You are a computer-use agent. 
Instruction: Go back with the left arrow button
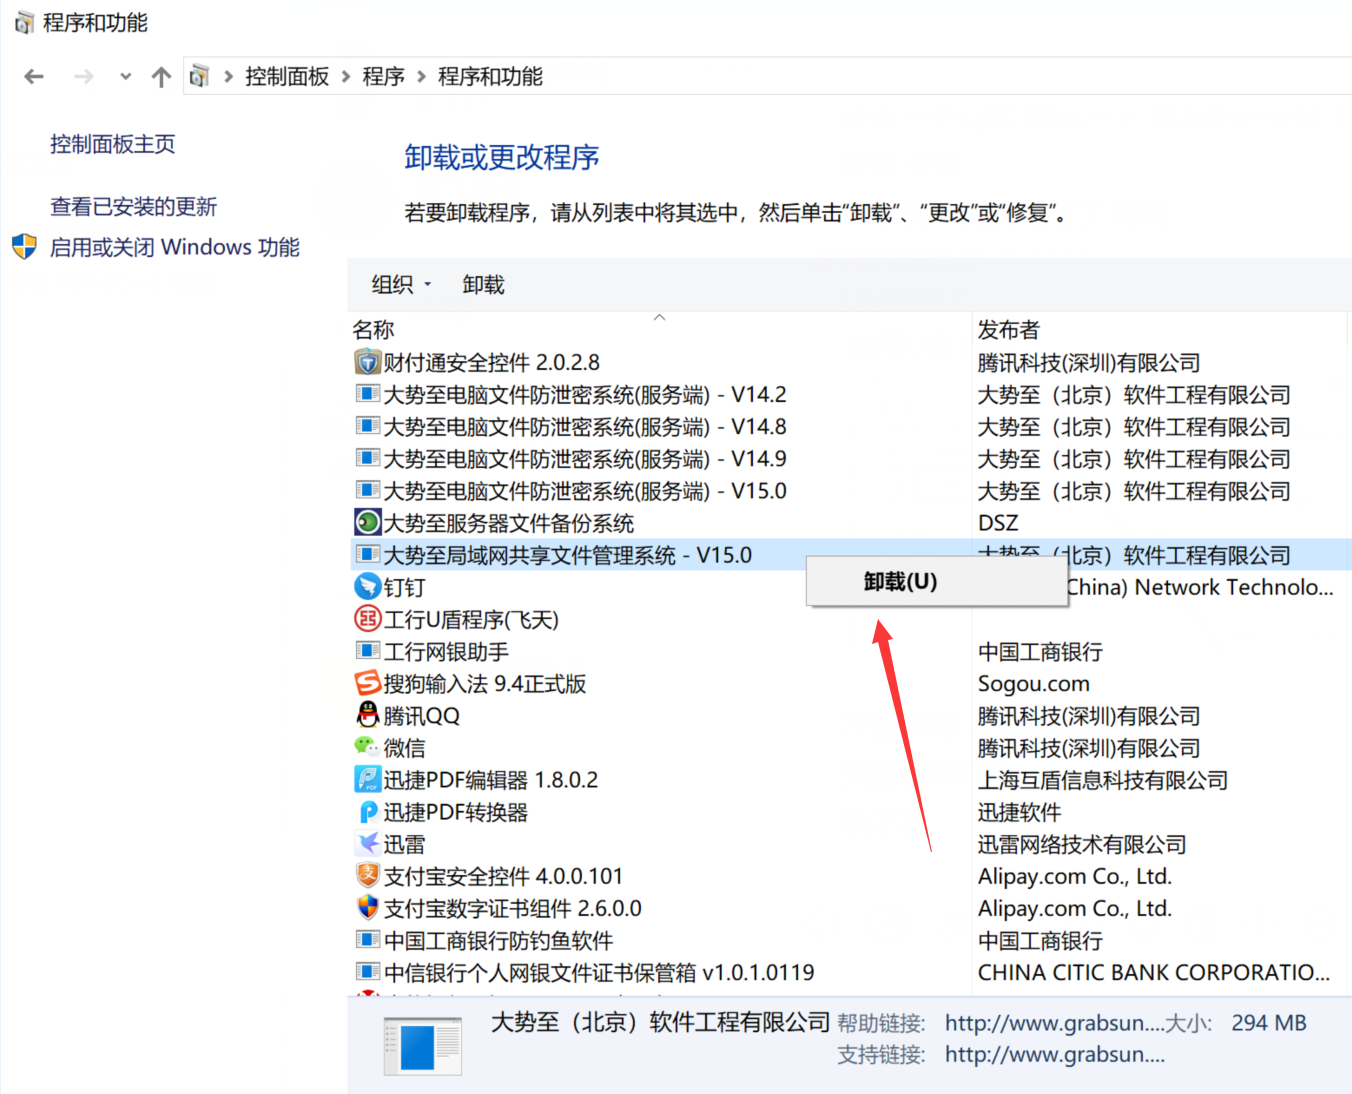click(x=34, y=76)
